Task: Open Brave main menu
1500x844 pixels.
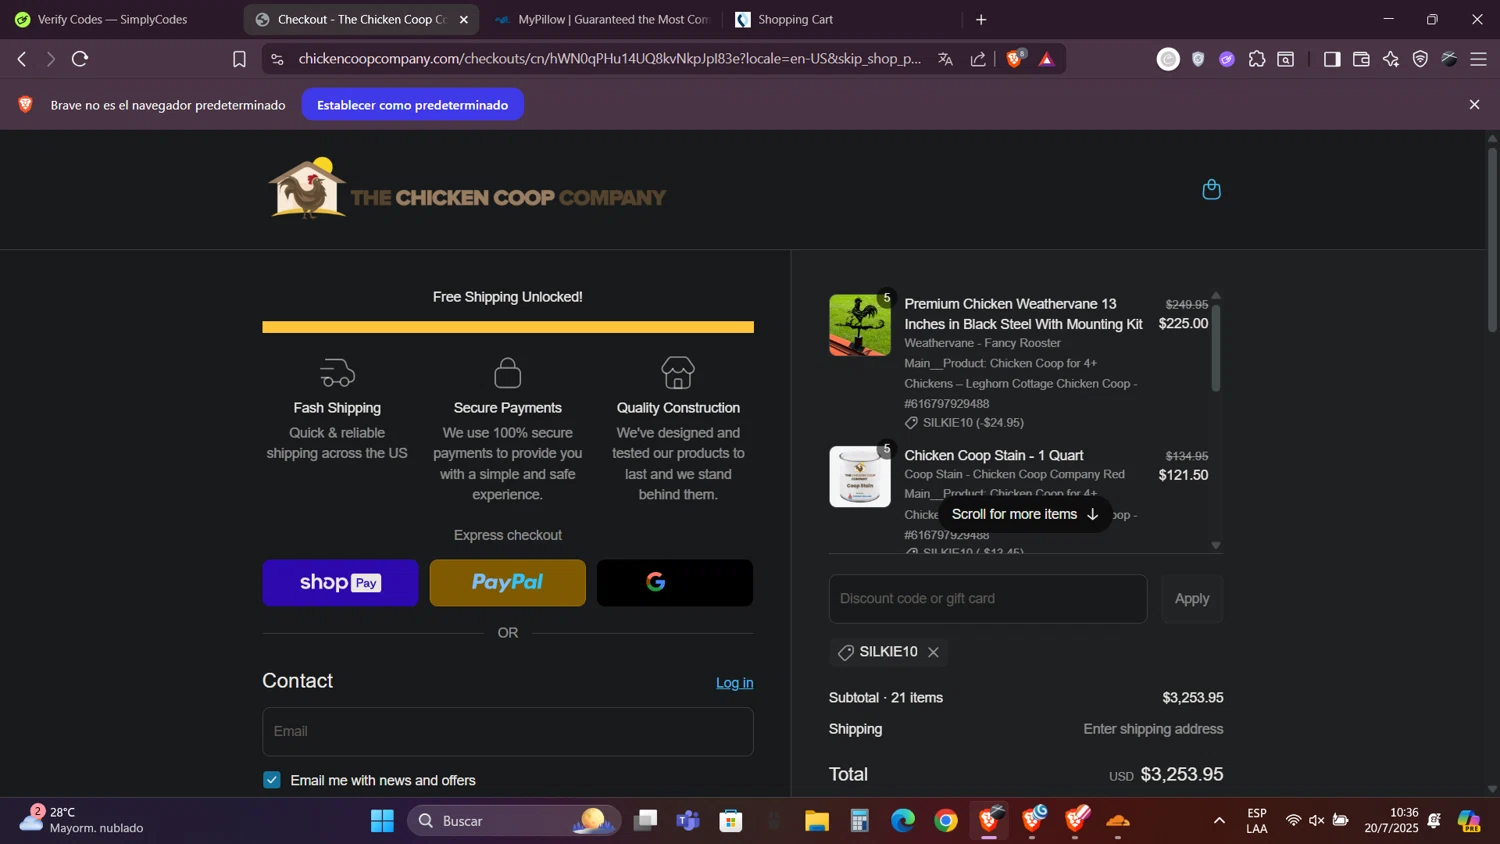Action: tap(1478, 59)
